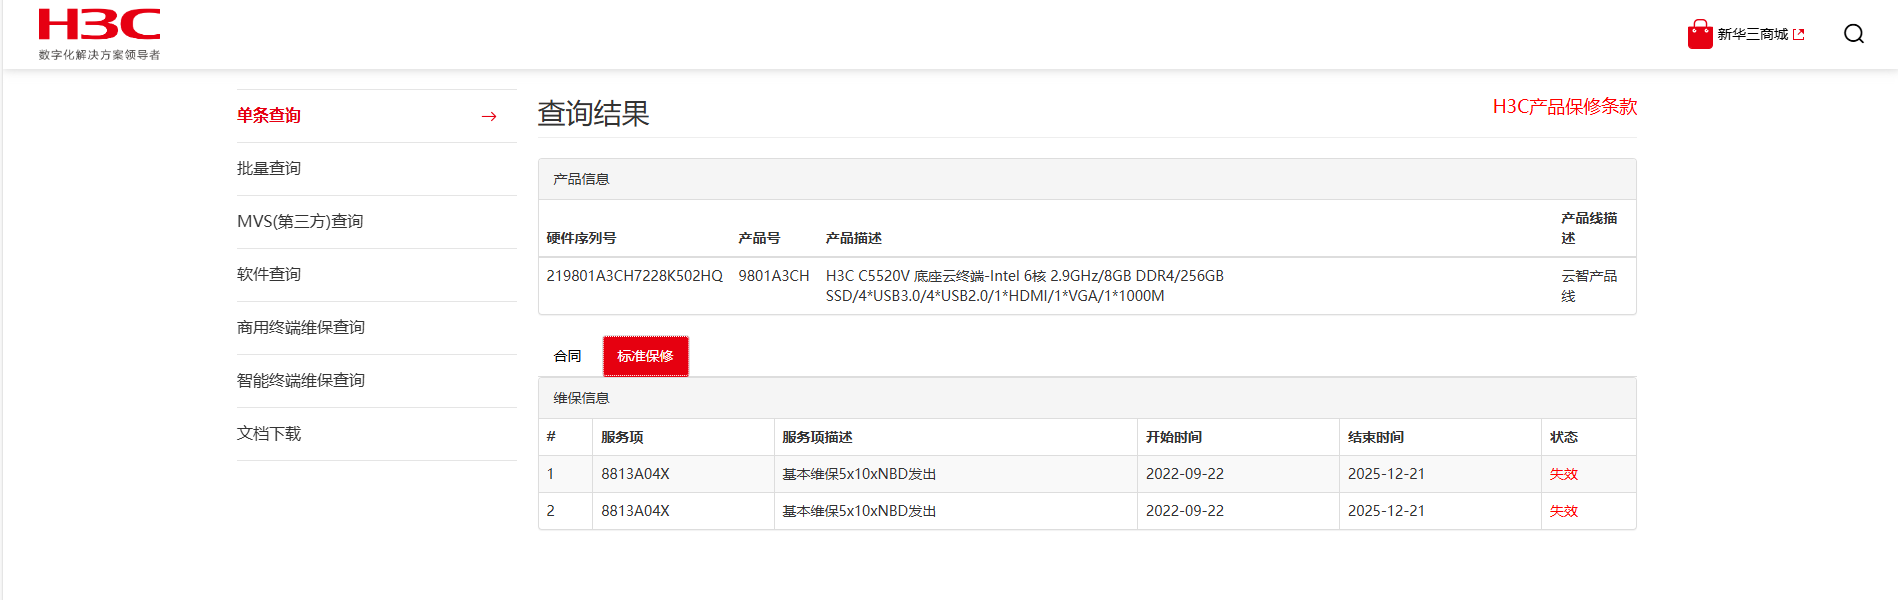Click 基本维保5x10xNBD发出 in row 2
This screenshot has width=1898, height=600.
pyautogui.click(x=859, y=511)
